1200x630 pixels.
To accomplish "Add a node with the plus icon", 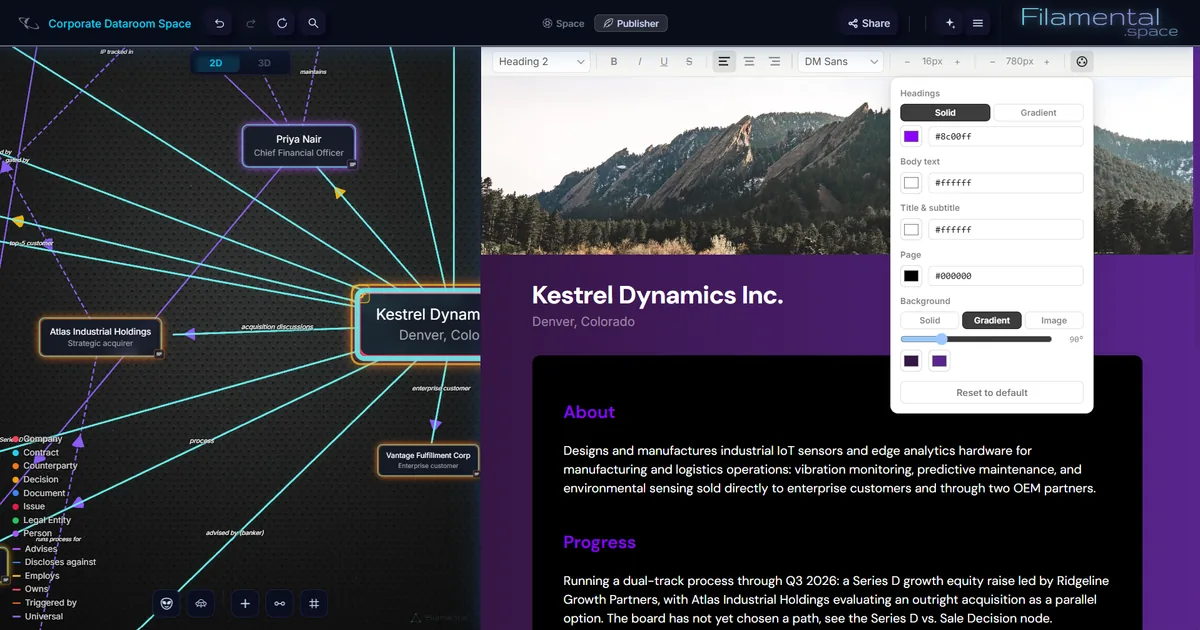I will click(x=245, y=603).
